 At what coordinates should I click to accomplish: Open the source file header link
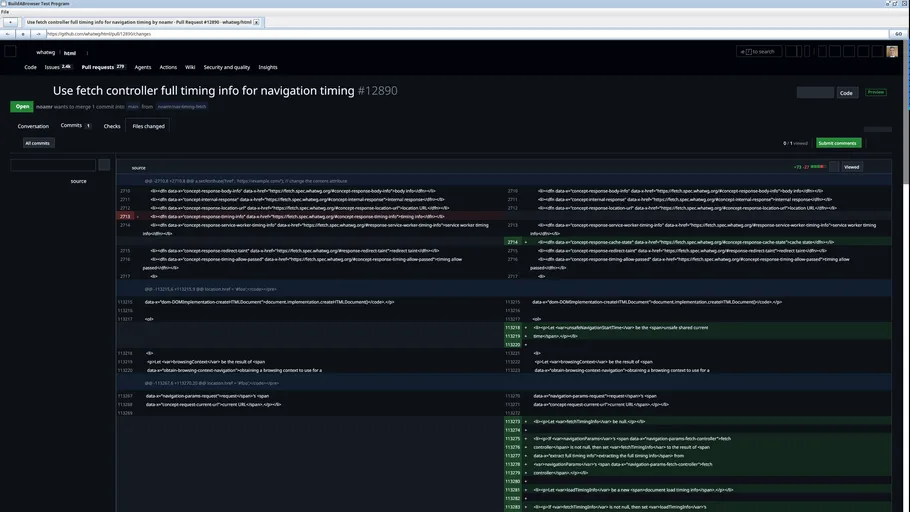coord(139,168)
